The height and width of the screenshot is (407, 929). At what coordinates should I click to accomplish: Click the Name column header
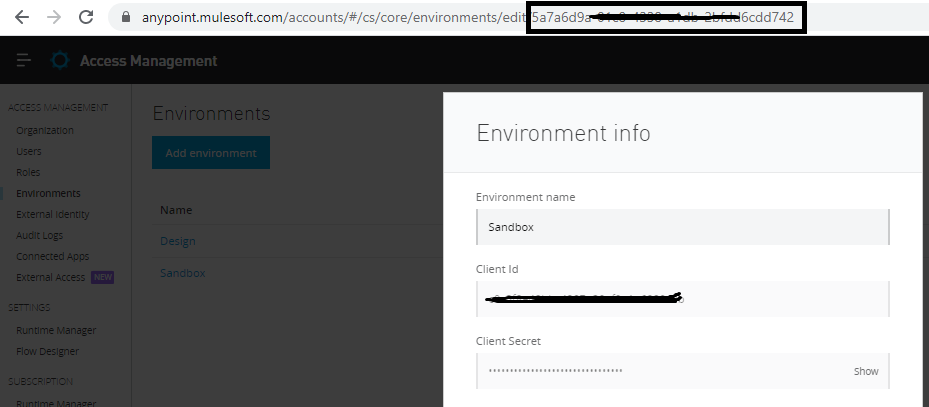[x=176, y=210]
